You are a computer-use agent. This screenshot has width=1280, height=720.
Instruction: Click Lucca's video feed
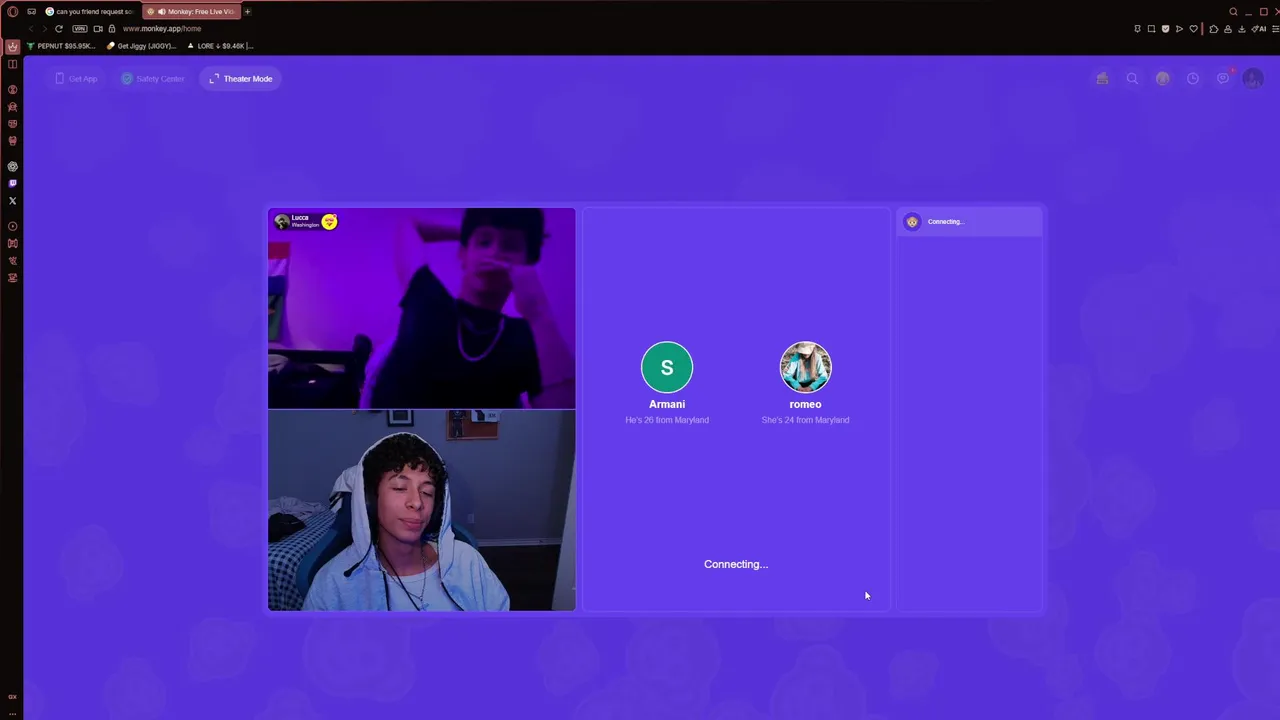click(x=421, y=309)
